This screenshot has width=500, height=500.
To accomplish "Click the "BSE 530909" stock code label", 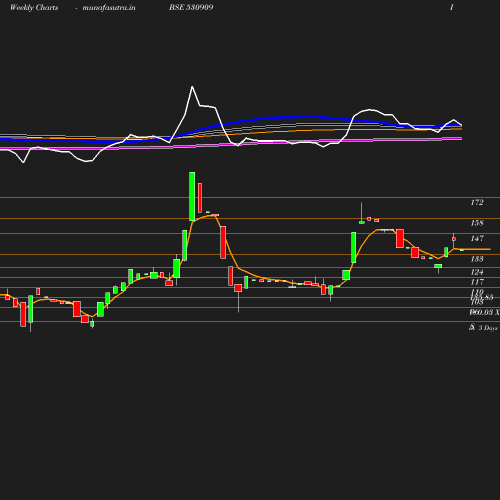I will (x=191, y=7).
